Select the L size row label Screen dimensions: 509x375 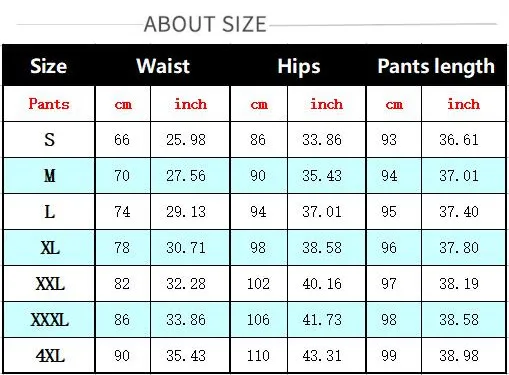pyautogui.click(x=49, y=212)
